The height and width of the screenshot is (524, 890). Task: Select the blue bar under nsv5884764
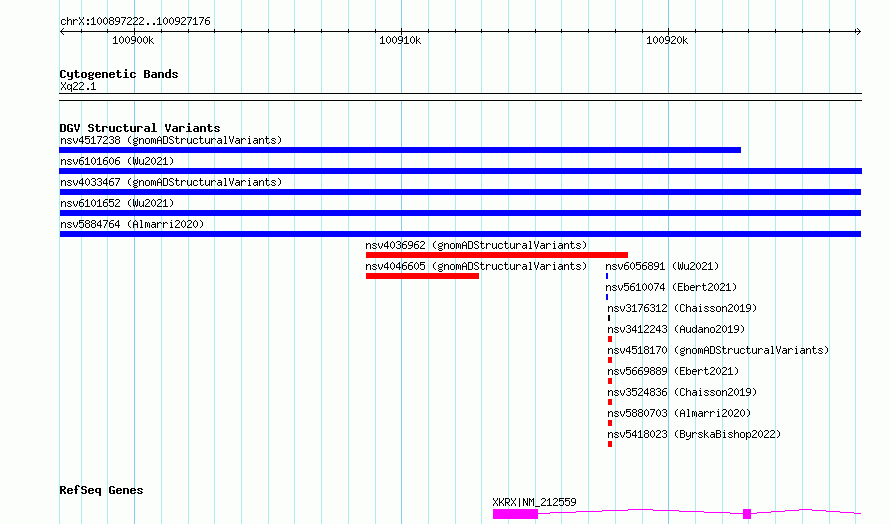(460, 234)
